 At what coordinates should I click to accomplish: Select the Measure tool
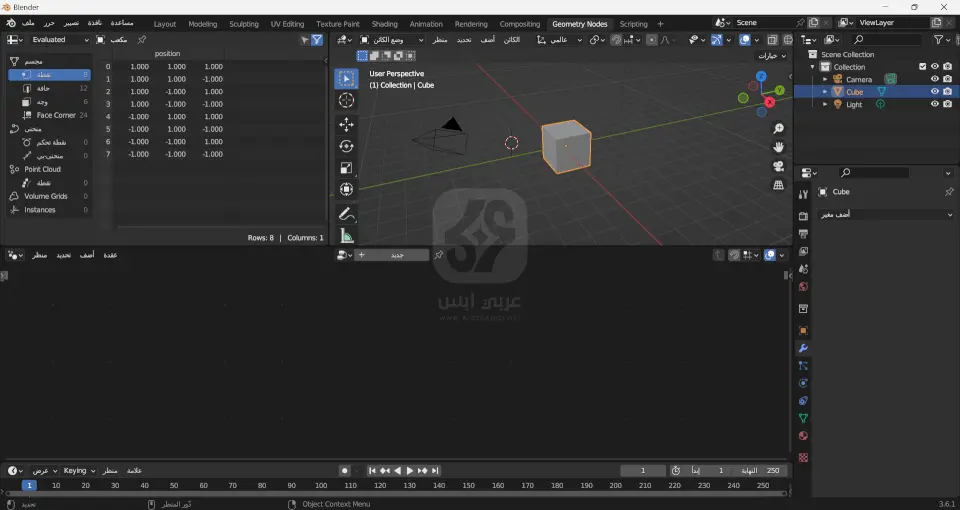click(346, 236)
